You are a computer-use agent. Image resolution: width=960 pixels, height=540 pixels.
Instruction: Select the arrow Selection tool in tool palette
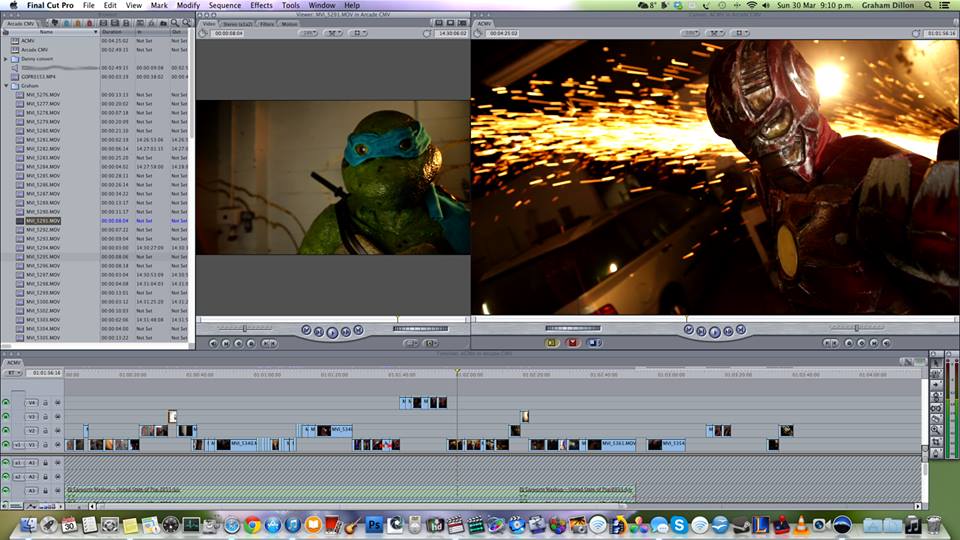936,362
